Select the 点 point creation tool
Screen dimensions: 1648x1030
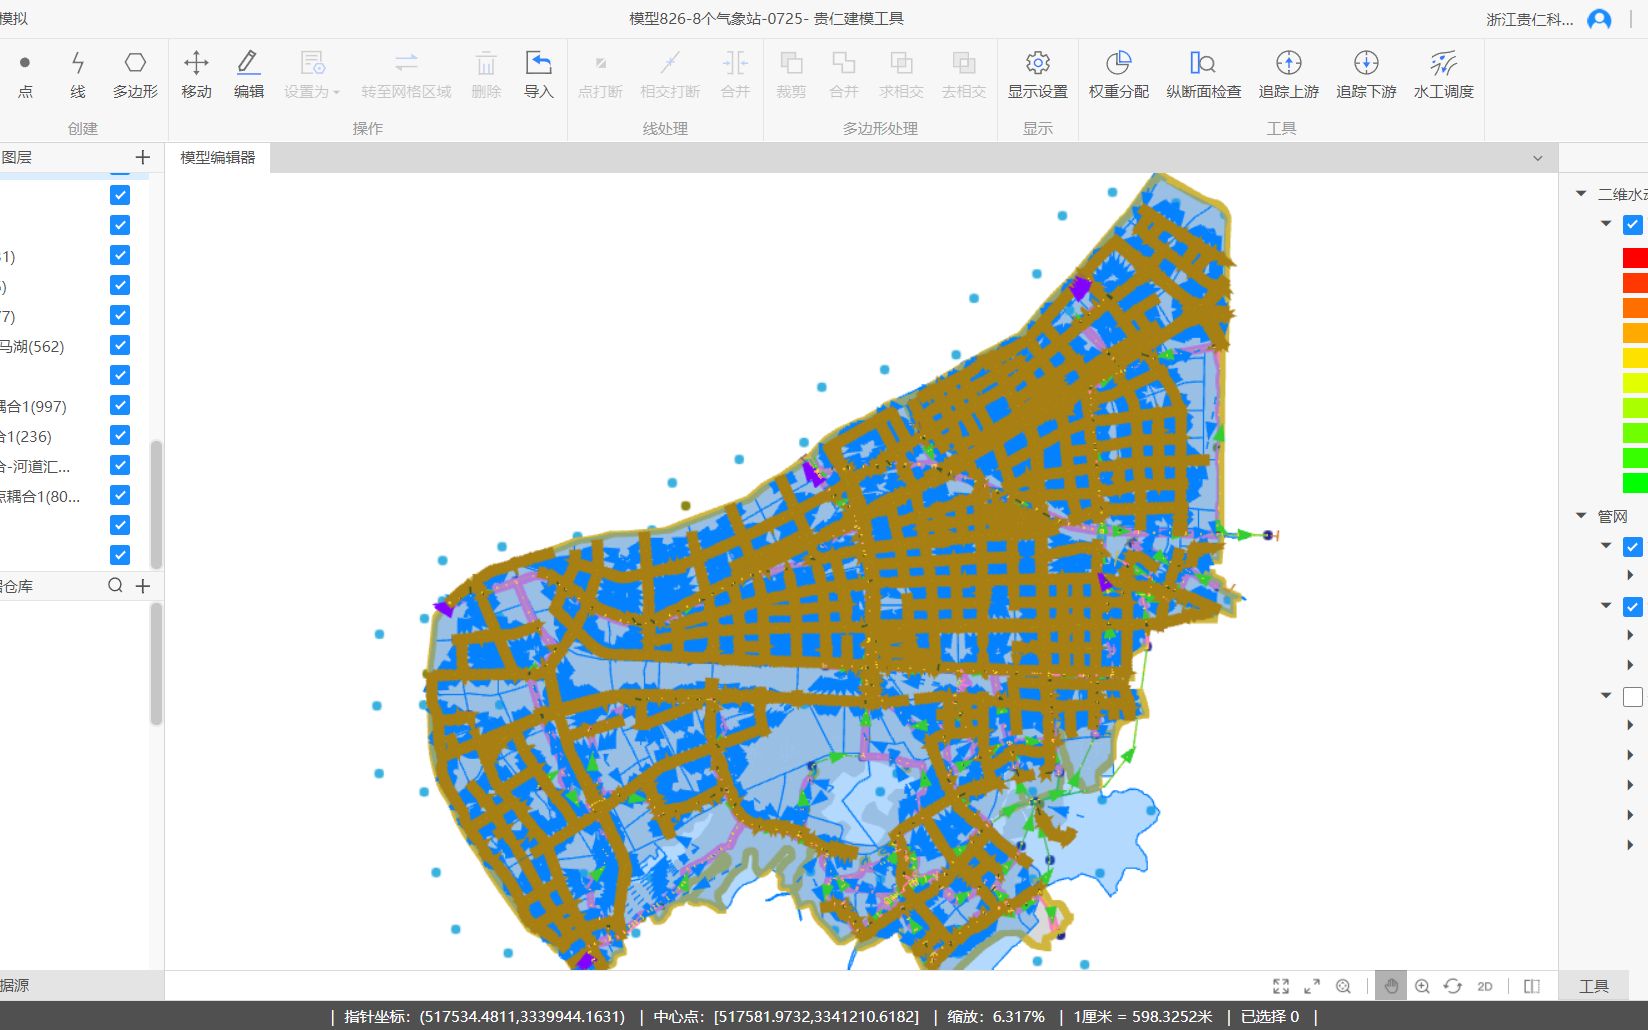coord(25,75)
